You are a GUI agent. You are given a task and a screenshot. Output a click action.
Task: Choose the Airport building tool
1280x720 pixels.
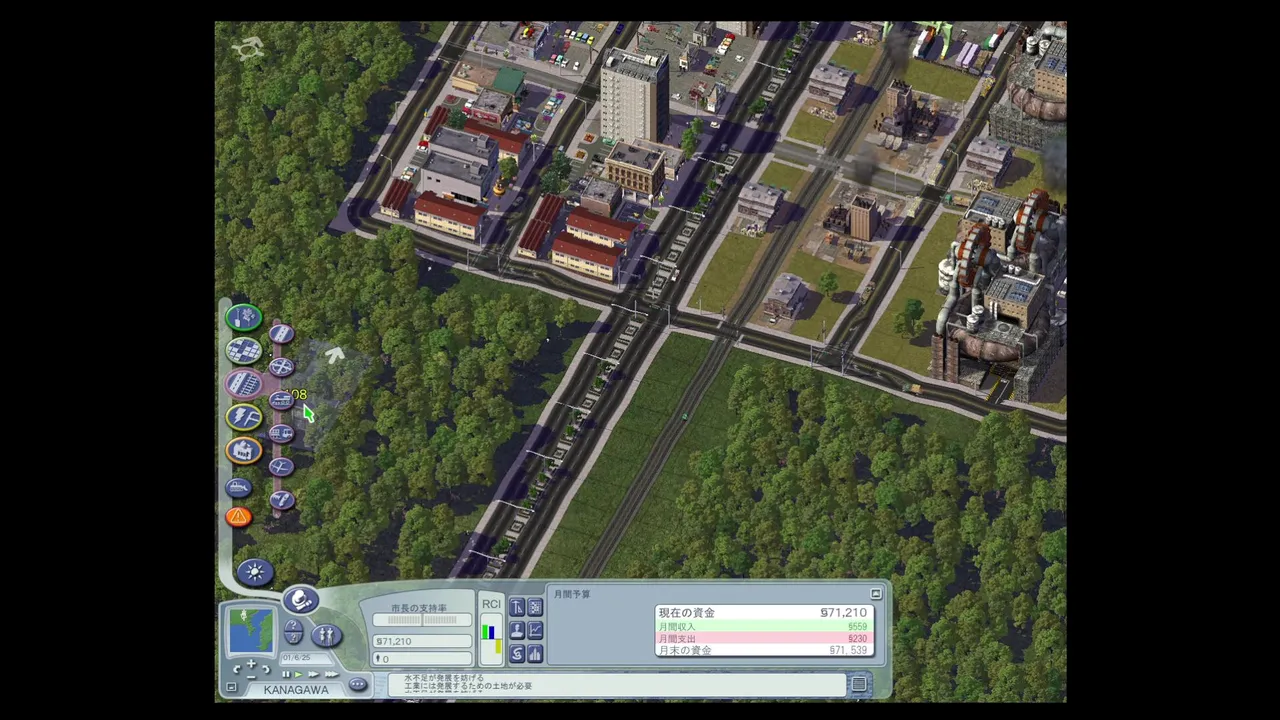[x=282, y=466]
